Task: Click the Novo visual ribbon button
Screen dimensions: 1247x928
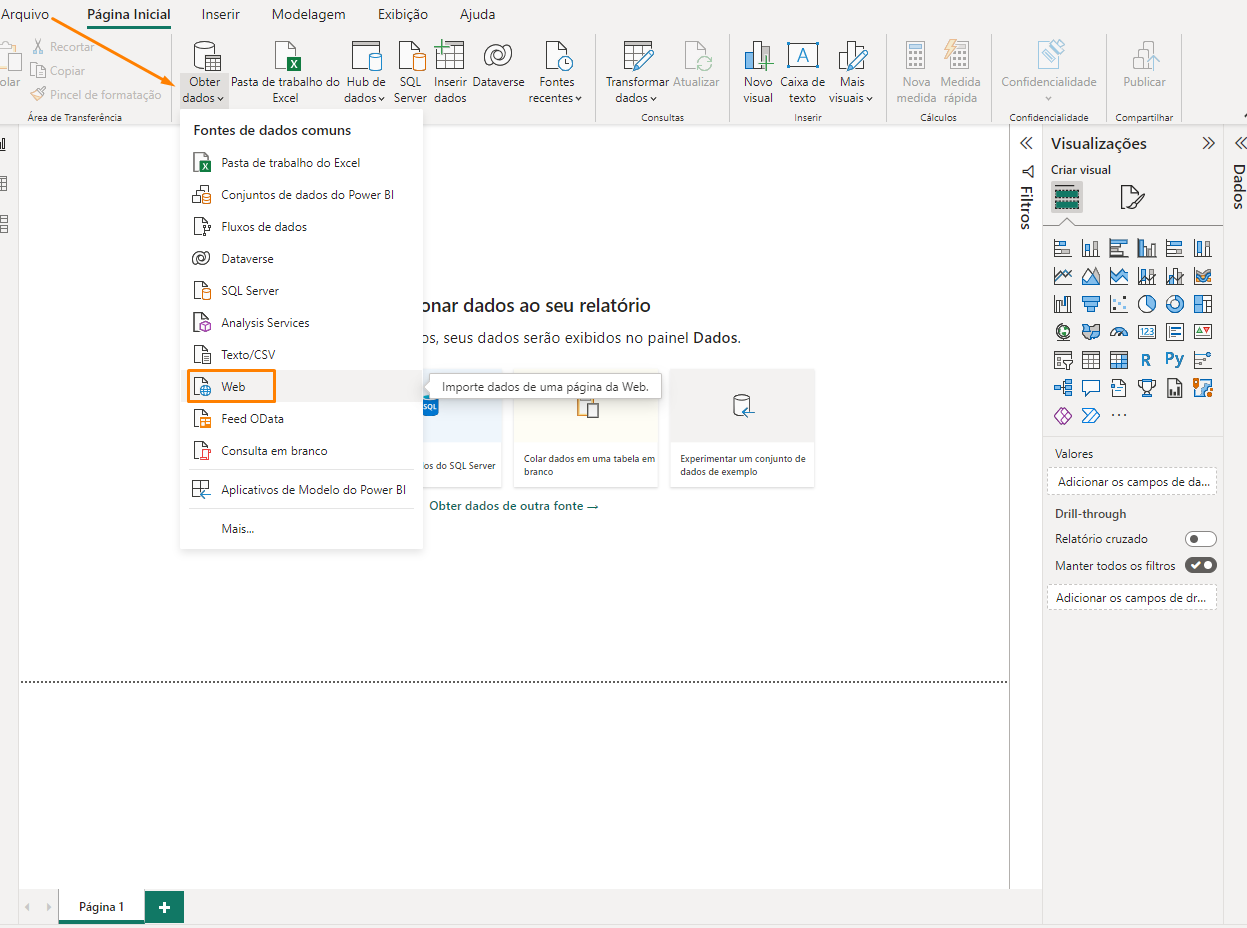Action: click(758, 73)
